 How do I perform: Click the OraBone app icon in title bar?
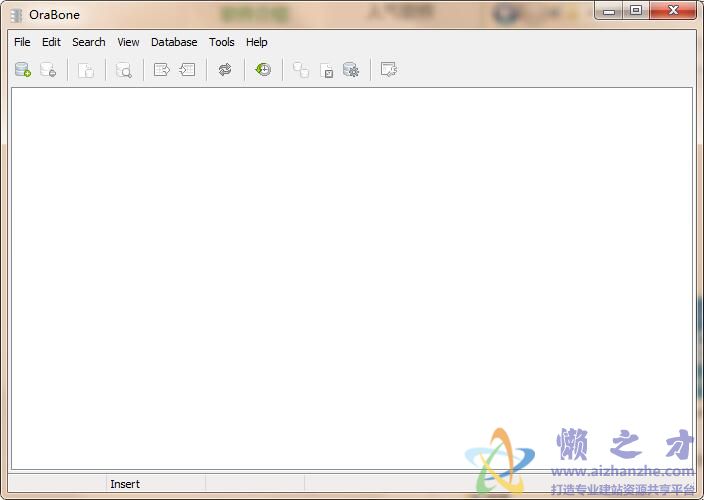(16, 15)
